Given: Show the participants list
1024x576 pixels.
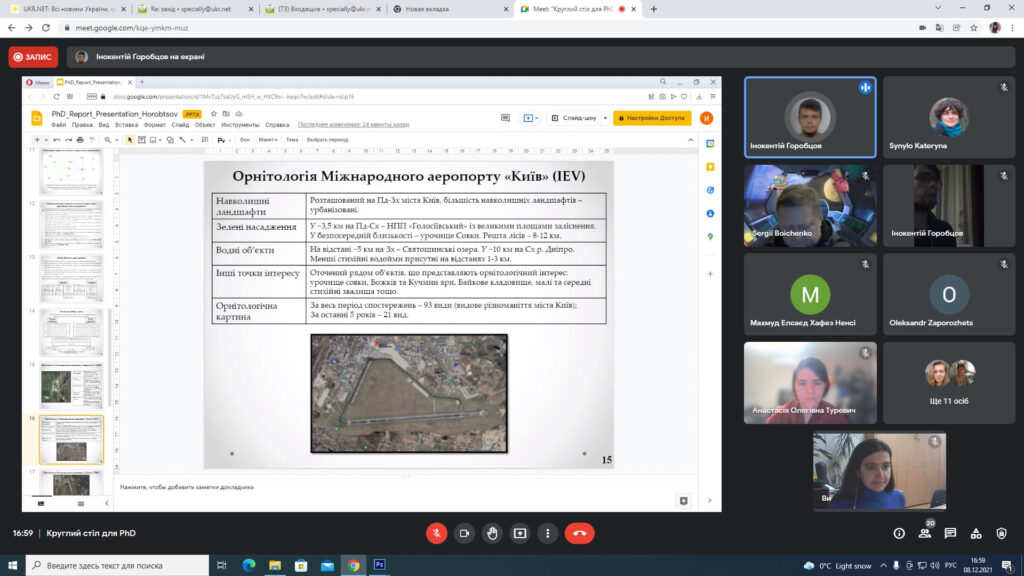Looking at the screenshot, I should click(x=925, y=534).
